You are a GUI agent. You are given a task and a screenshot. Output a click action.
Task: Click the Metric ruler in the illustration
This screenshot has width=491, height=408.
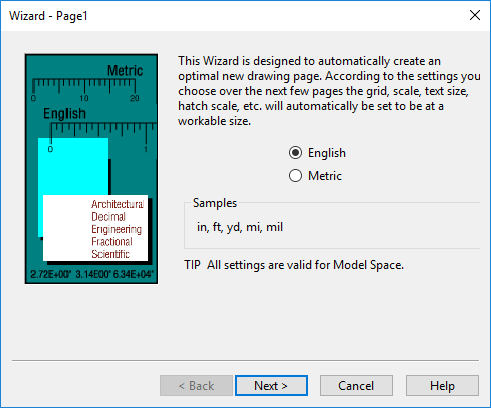[84, 89]
